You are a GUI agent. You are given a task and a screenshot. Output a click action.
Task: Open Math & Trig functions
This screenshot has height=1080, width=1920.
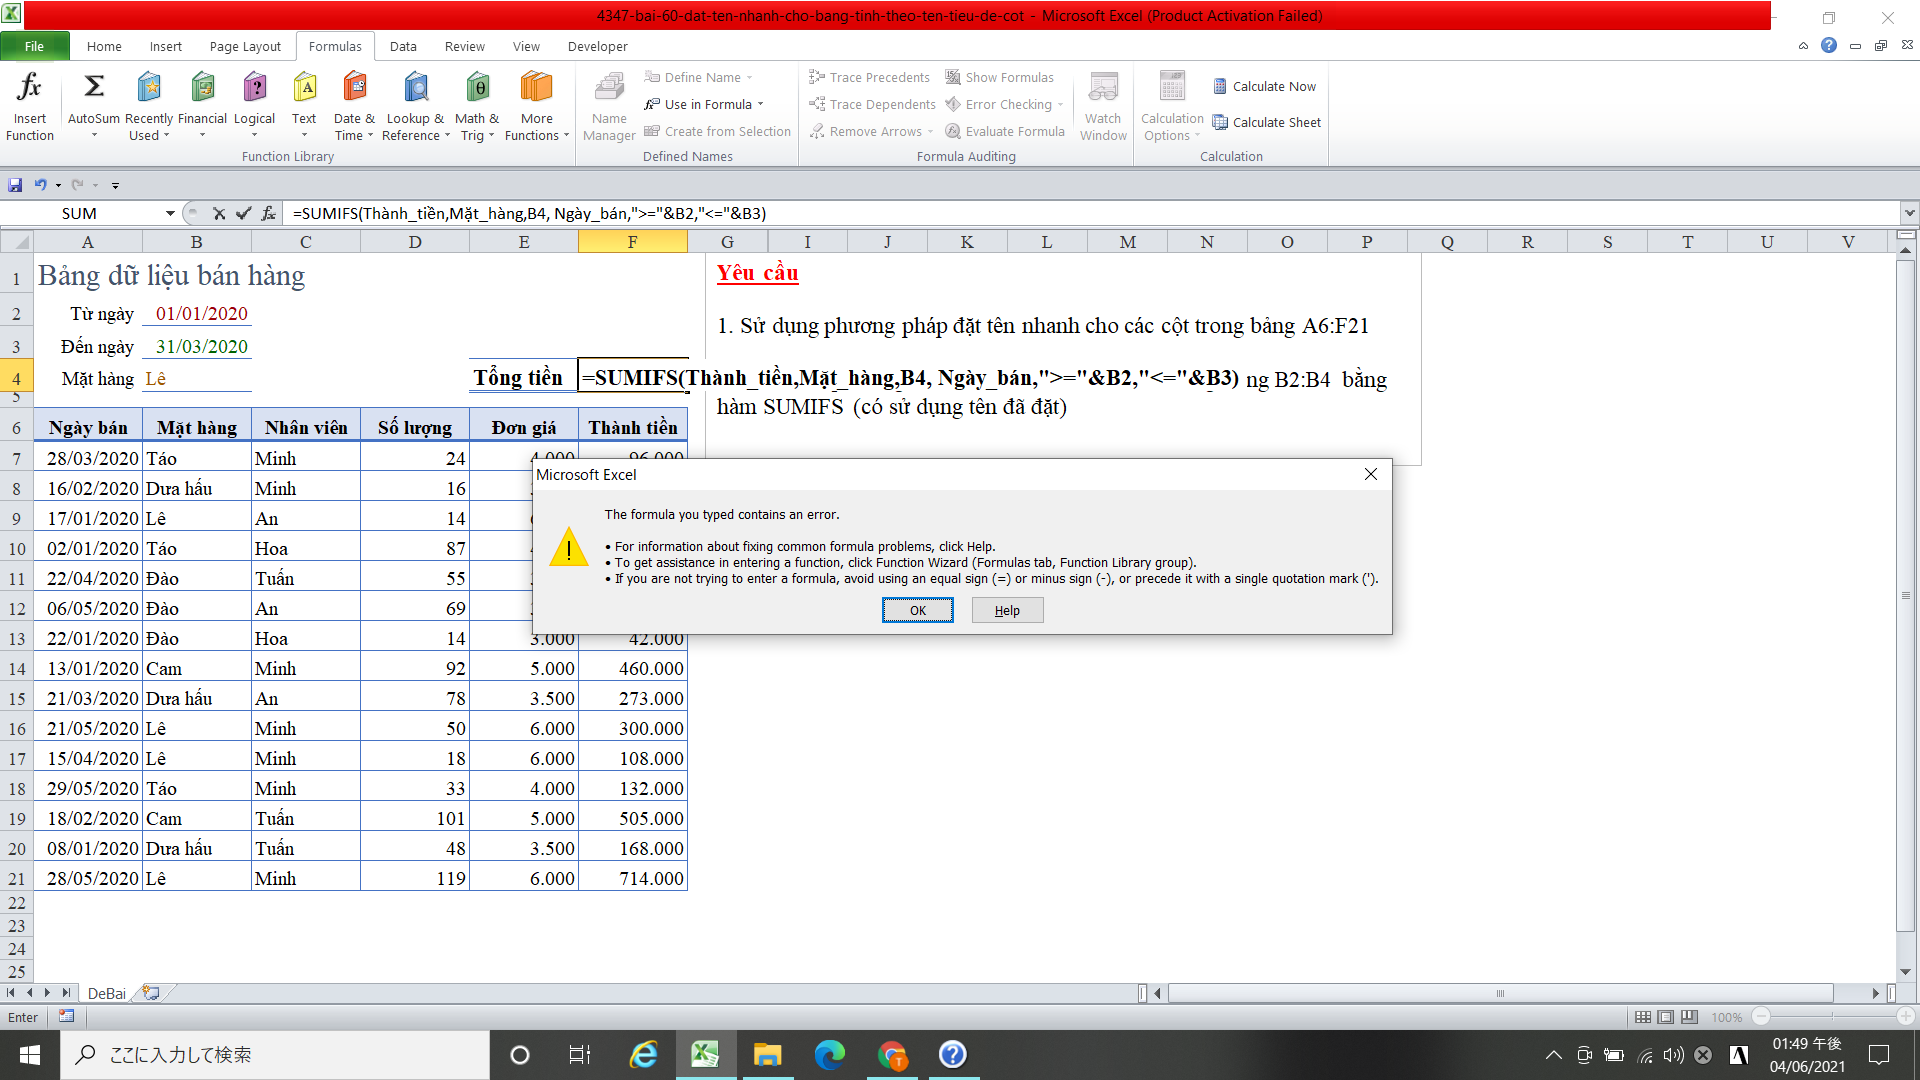tap(477, 106)
